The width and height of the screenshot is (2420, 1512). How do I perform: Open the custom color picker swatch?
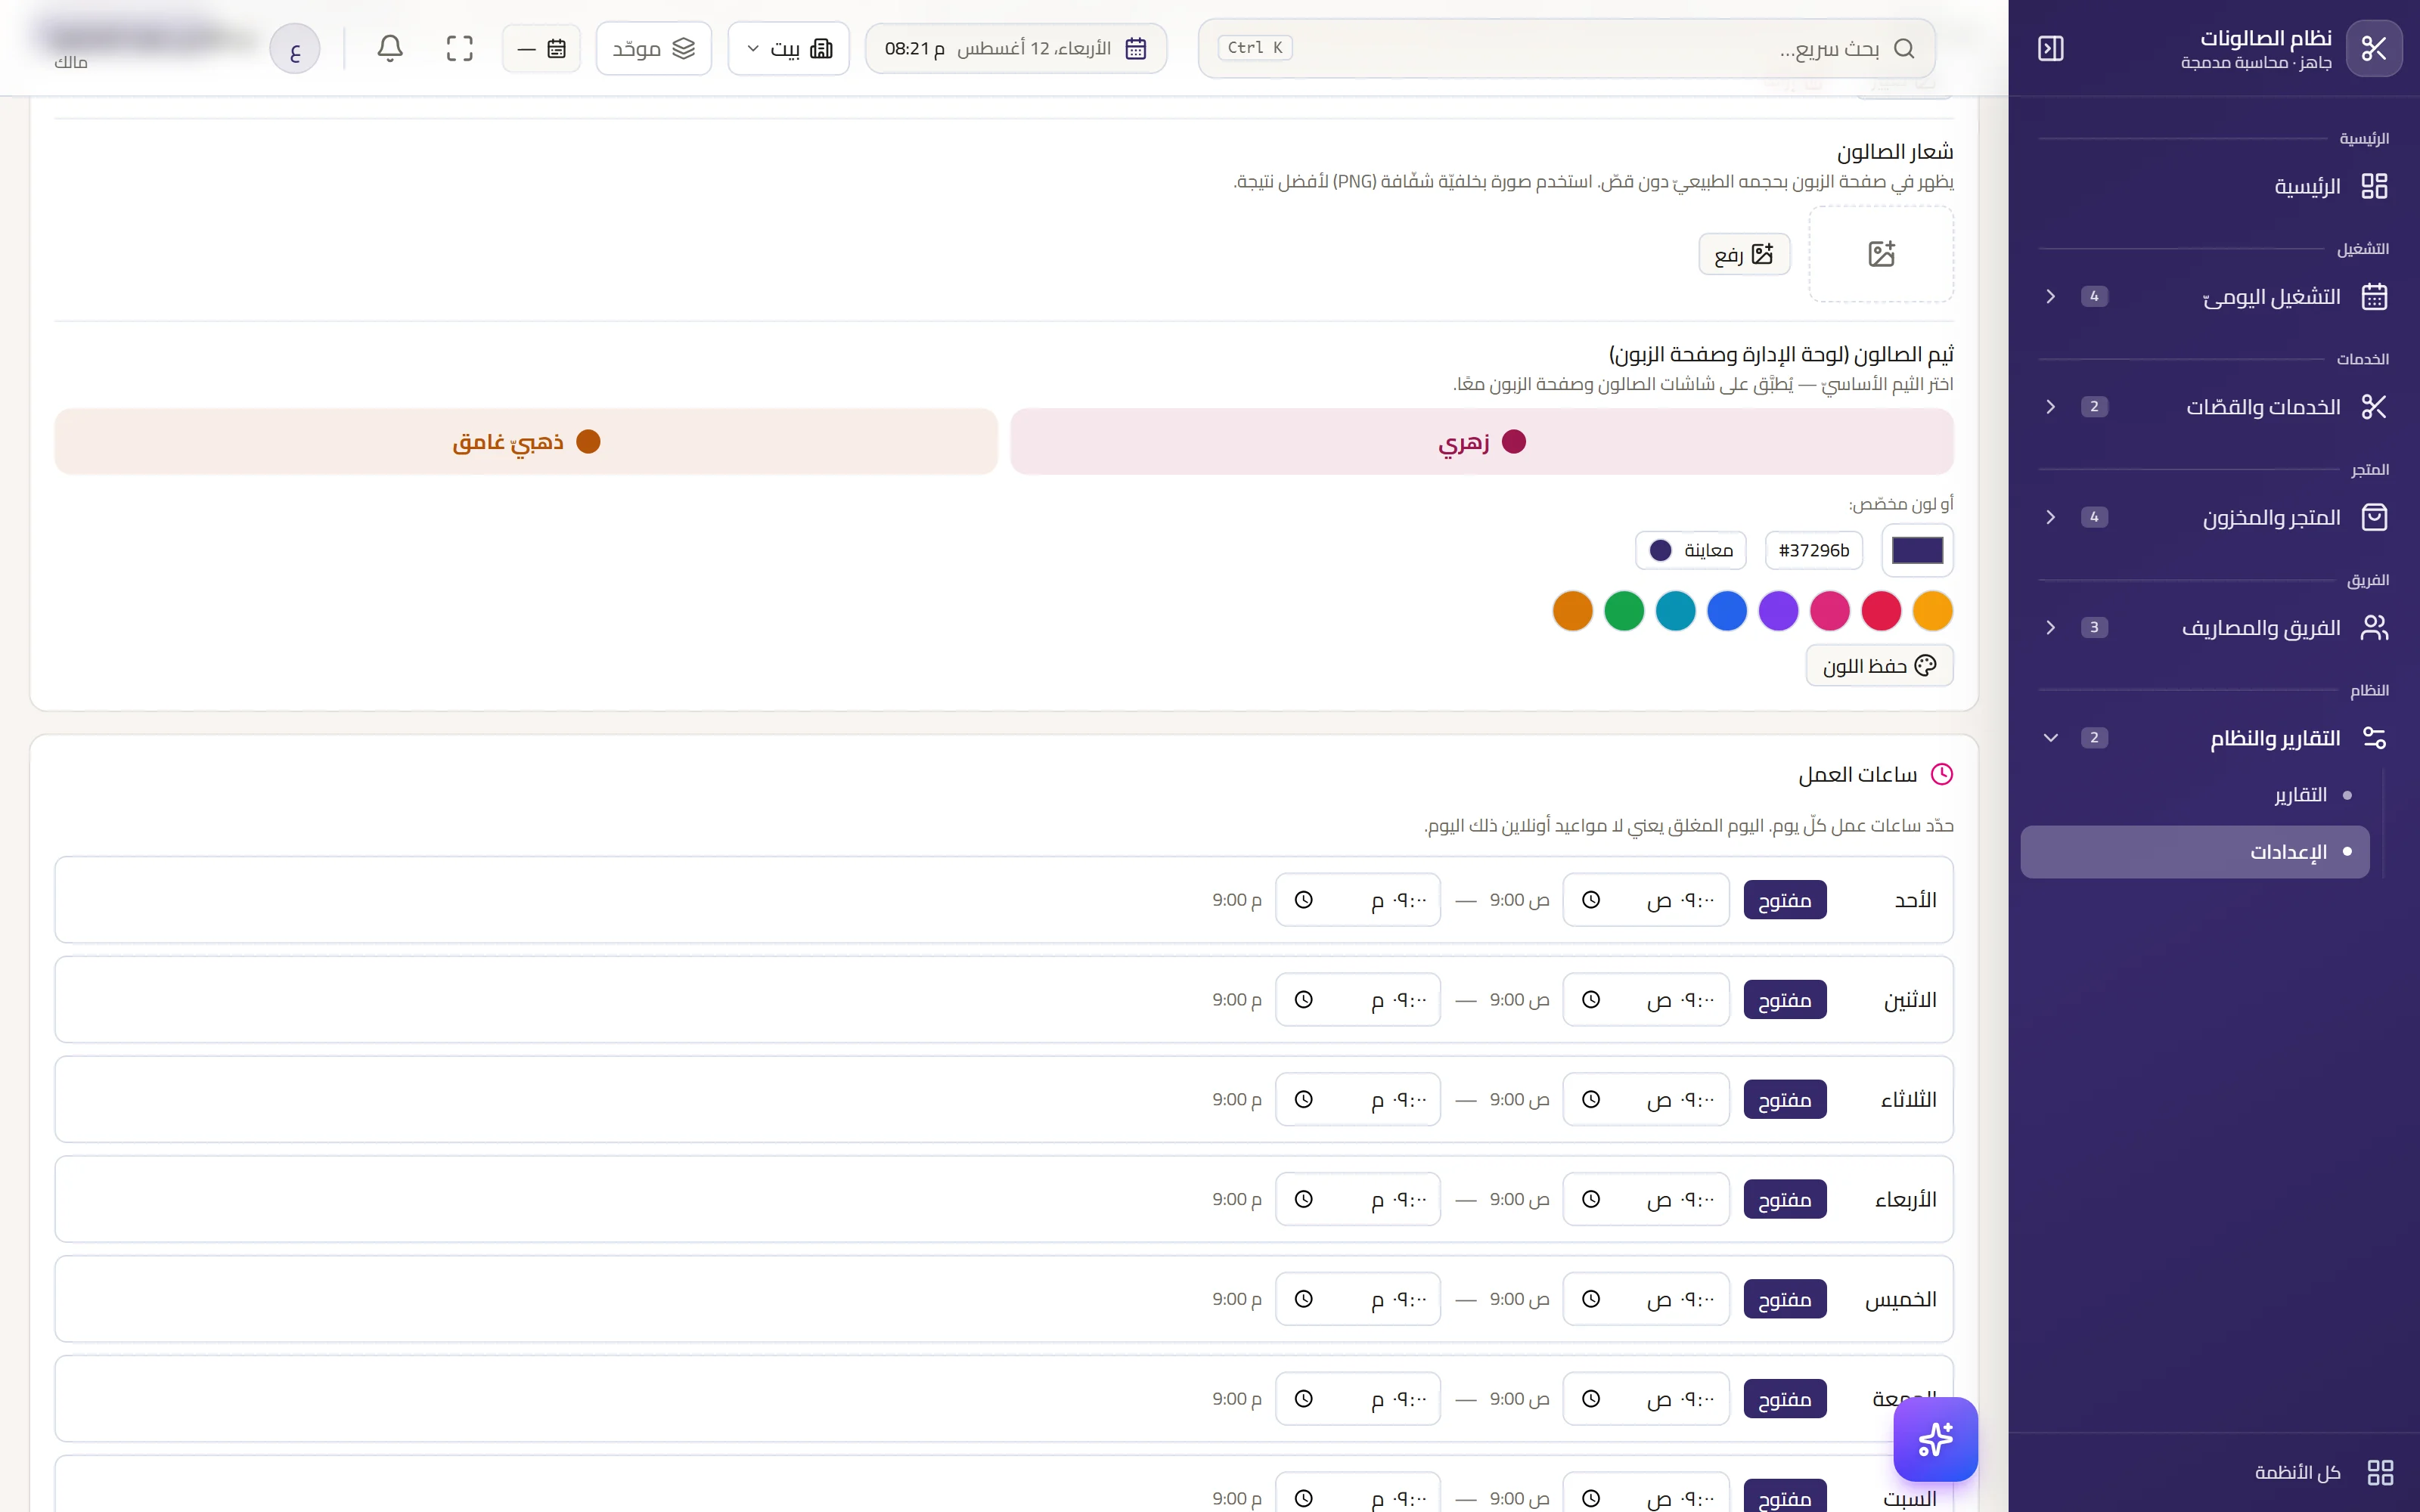(1917, 550)
